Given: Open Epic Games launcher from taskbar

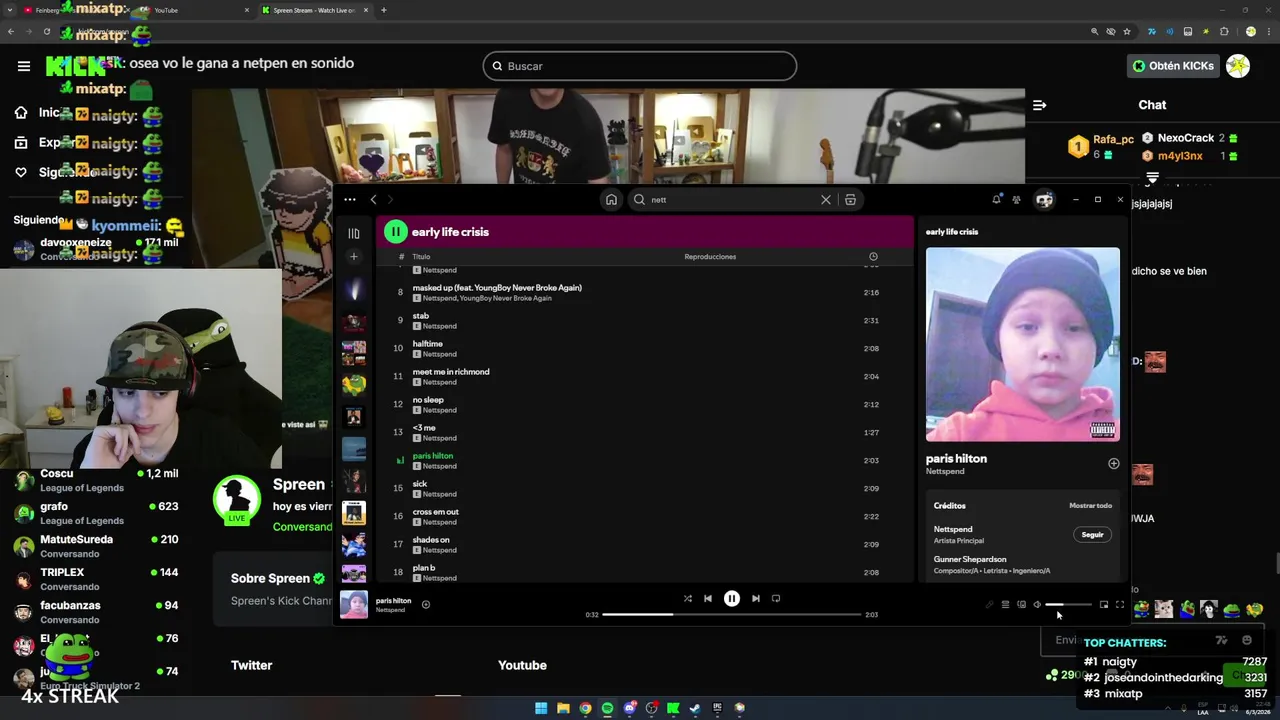Looking at the screenshot, I should 717,708.
